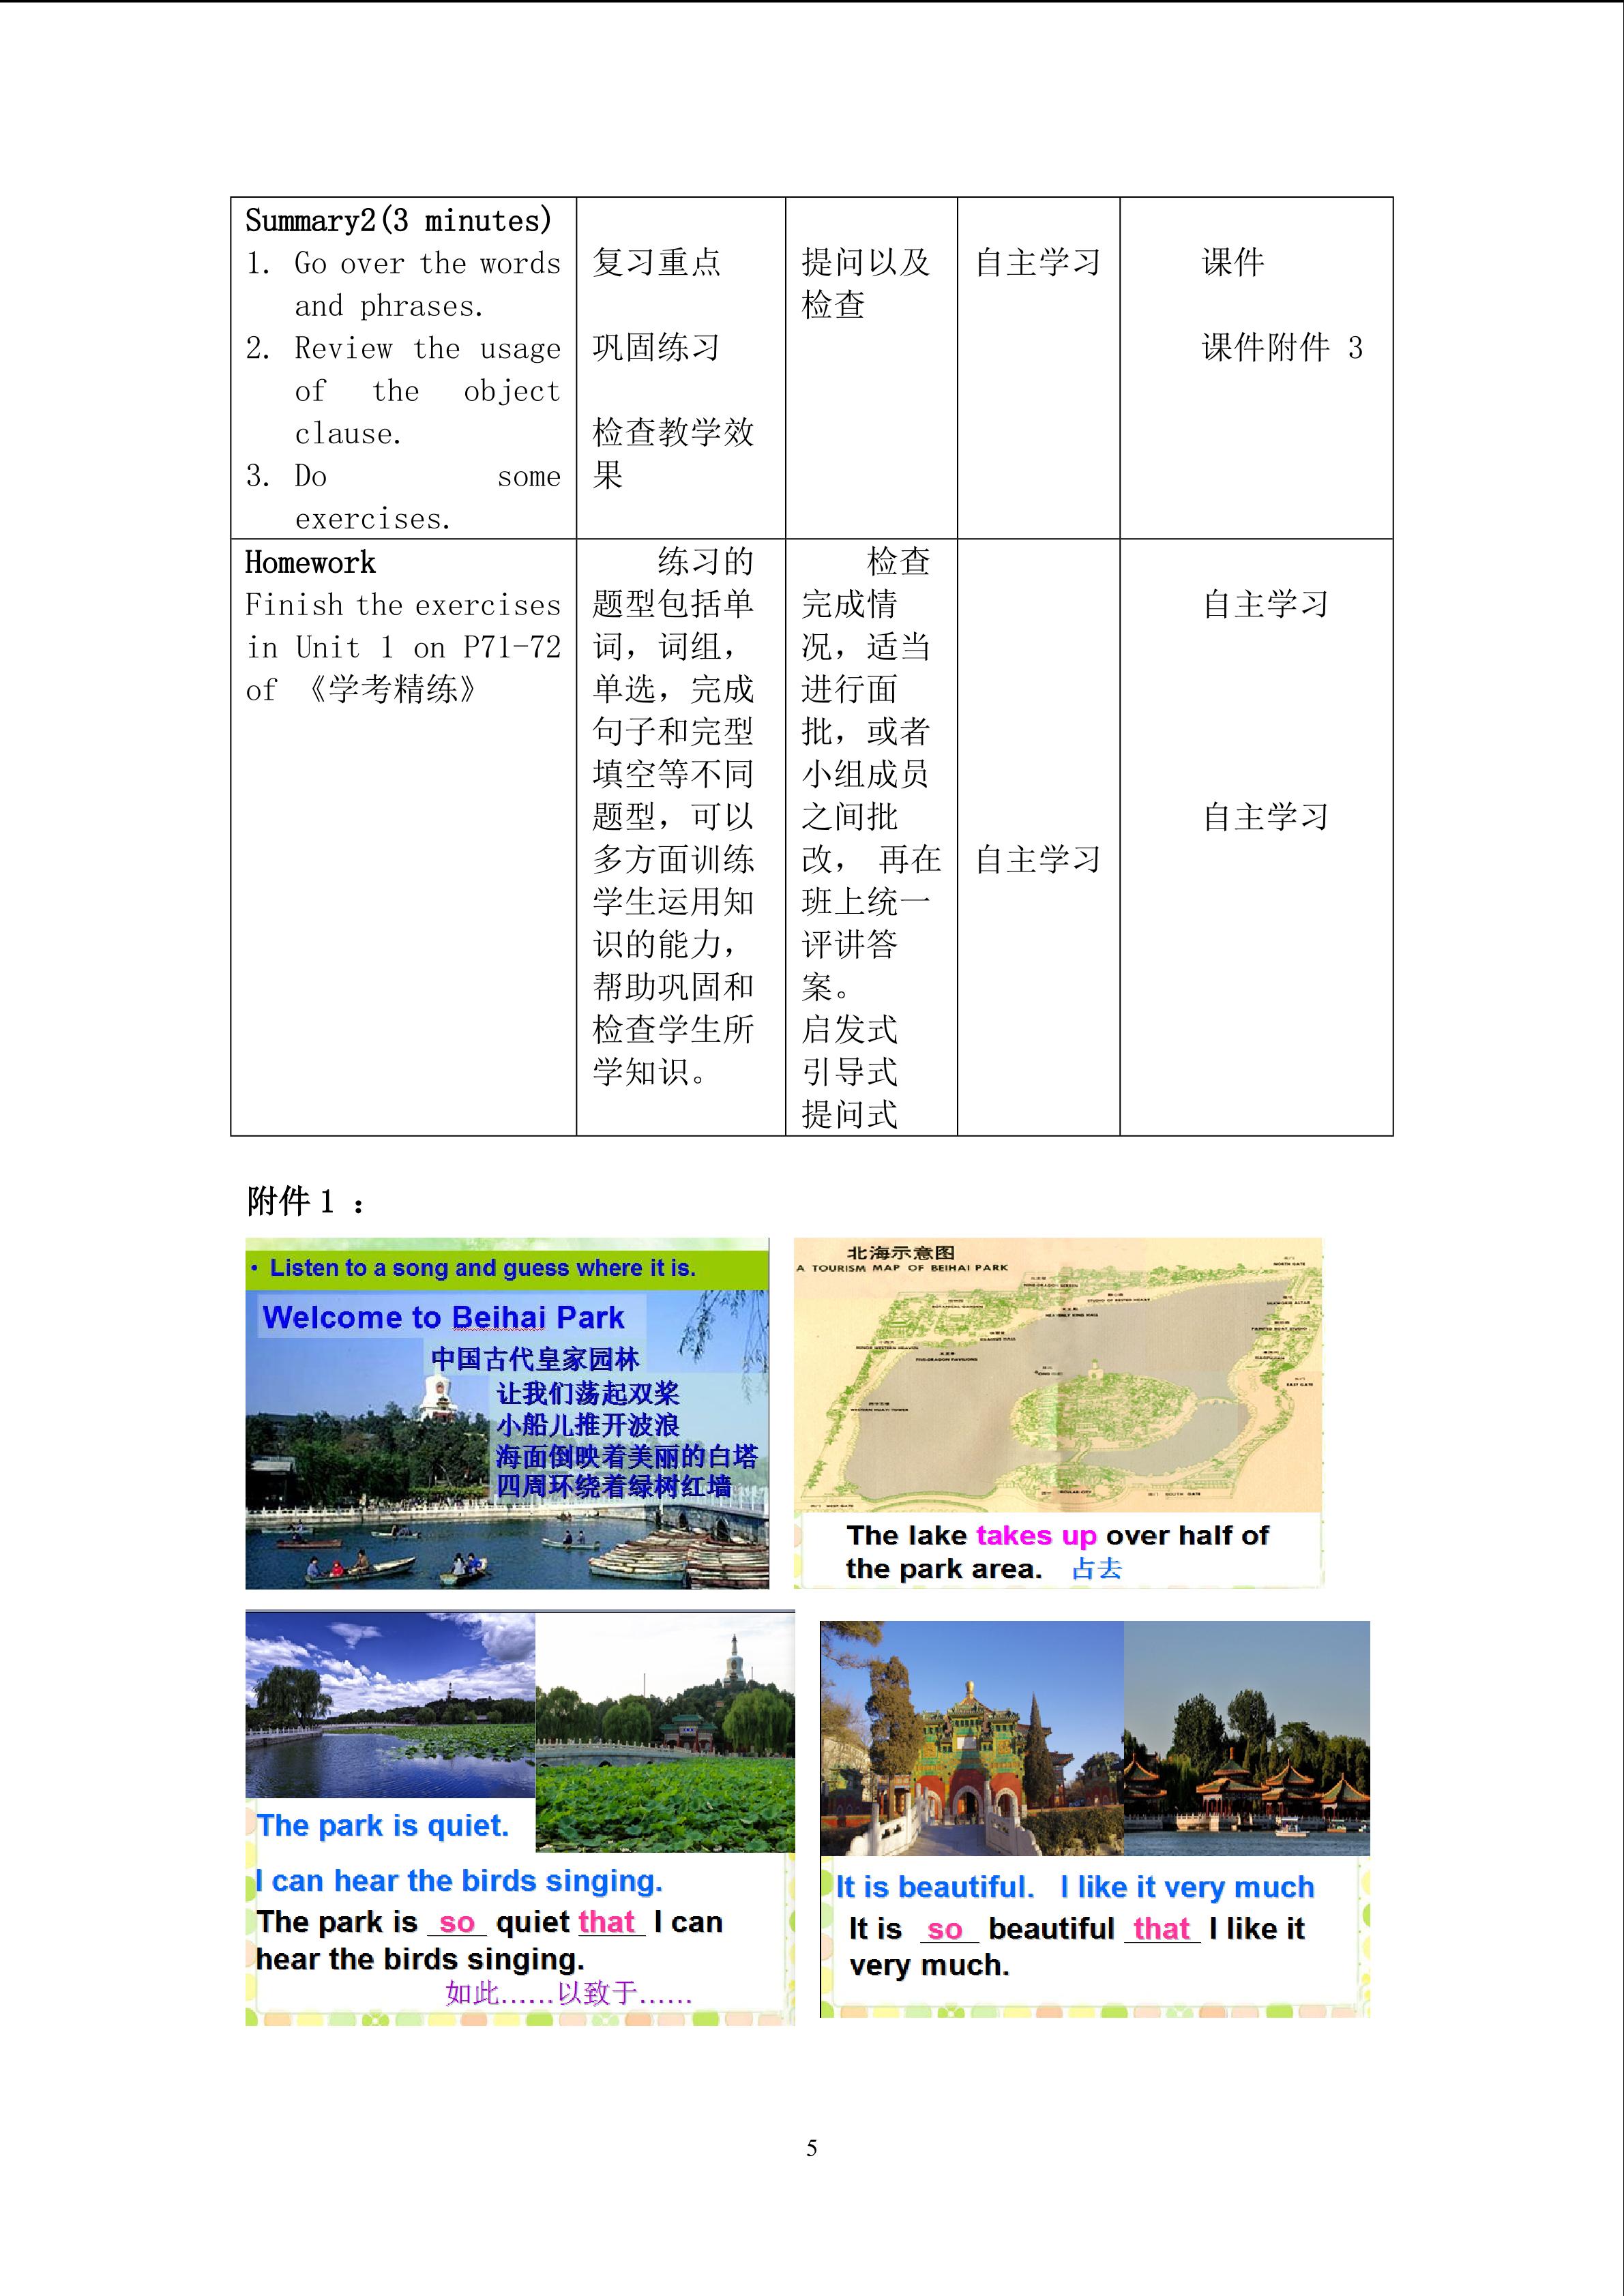Open the 'Welcome to Beihai Park' slide image
This screenshot has width=1624, height=2296.
[x=507, y=1413]
